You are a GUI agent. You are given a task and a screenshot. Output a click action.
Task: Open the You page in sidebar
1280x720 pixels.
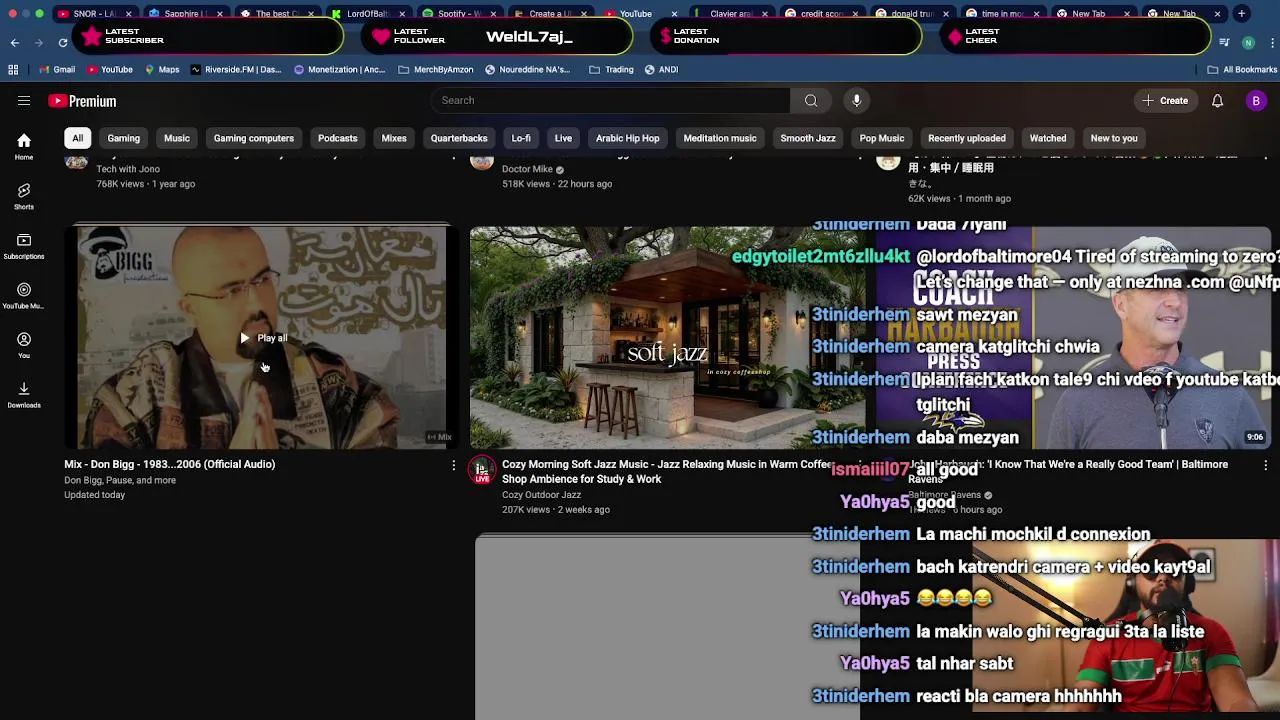pyautogui.click(x=24, y=345)
